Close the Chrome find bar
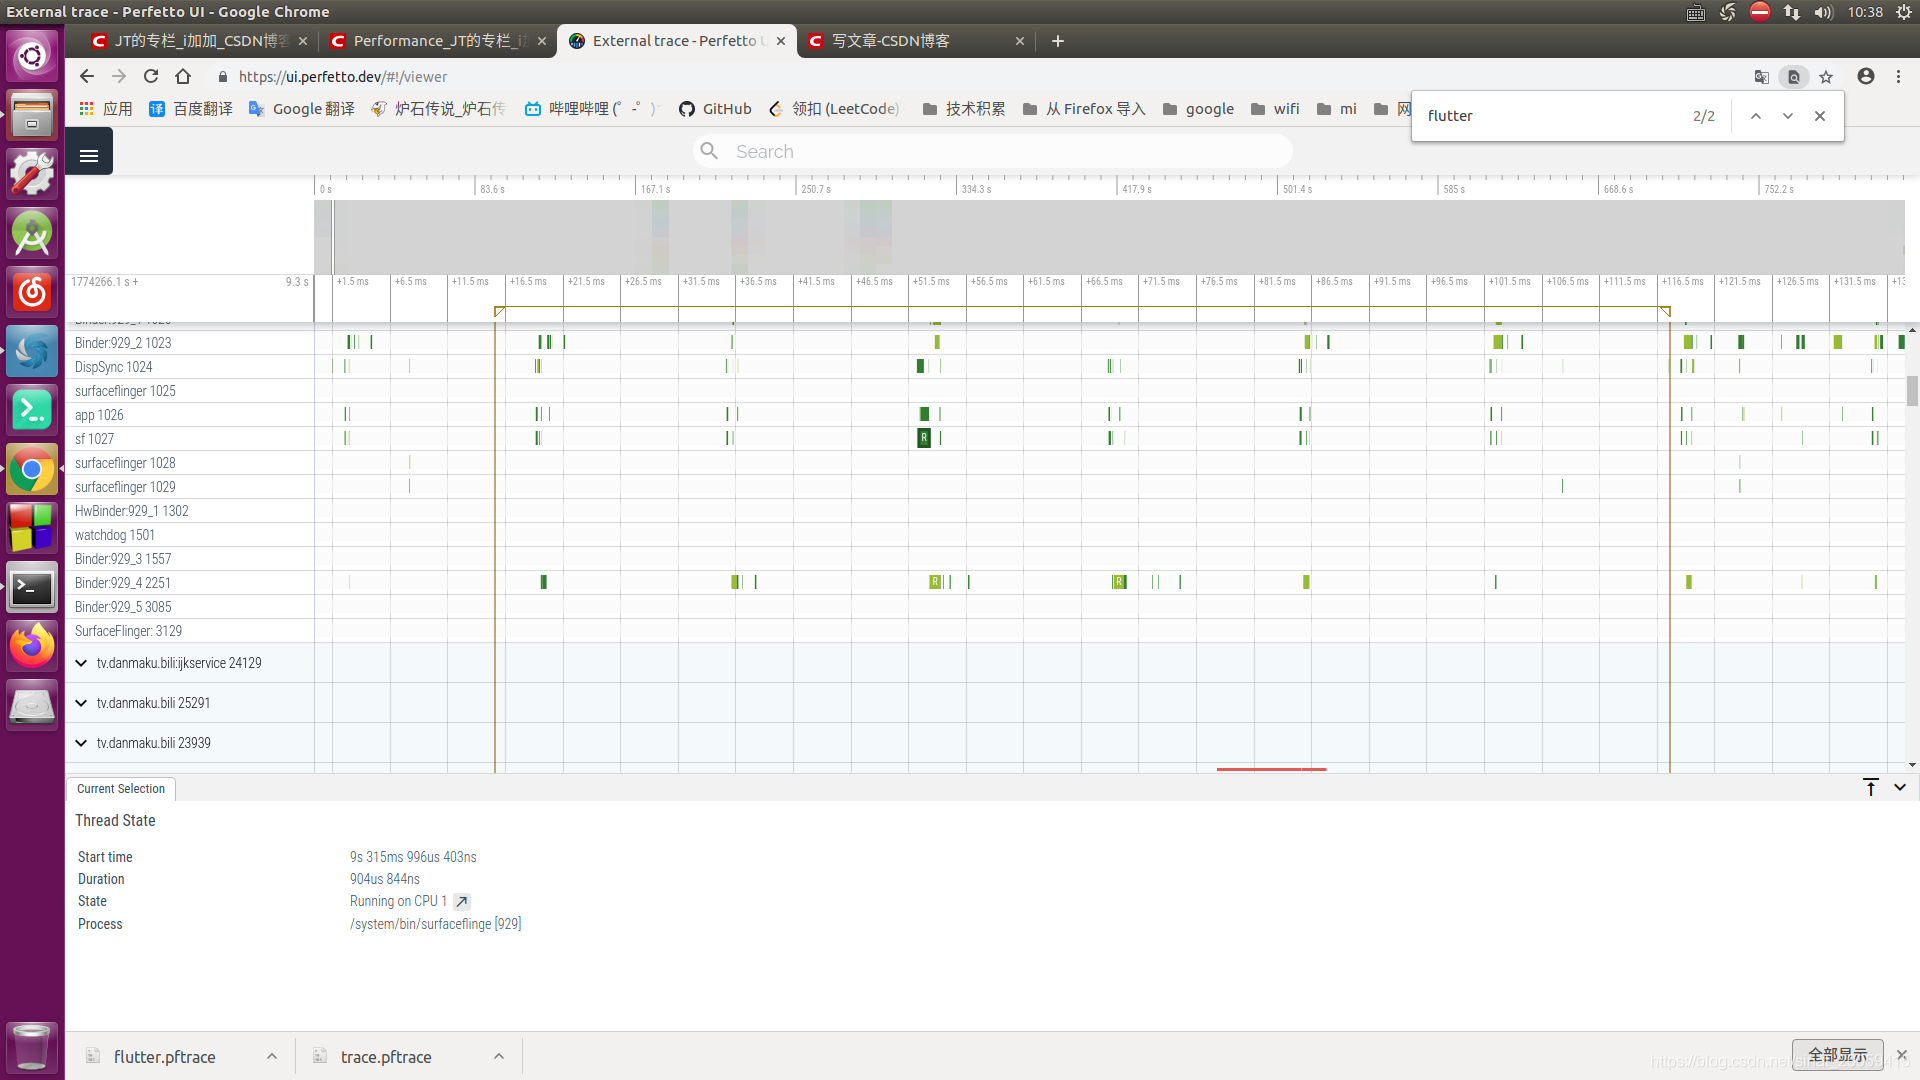Screen dimensions: 1920x1080 [1820, 116]
